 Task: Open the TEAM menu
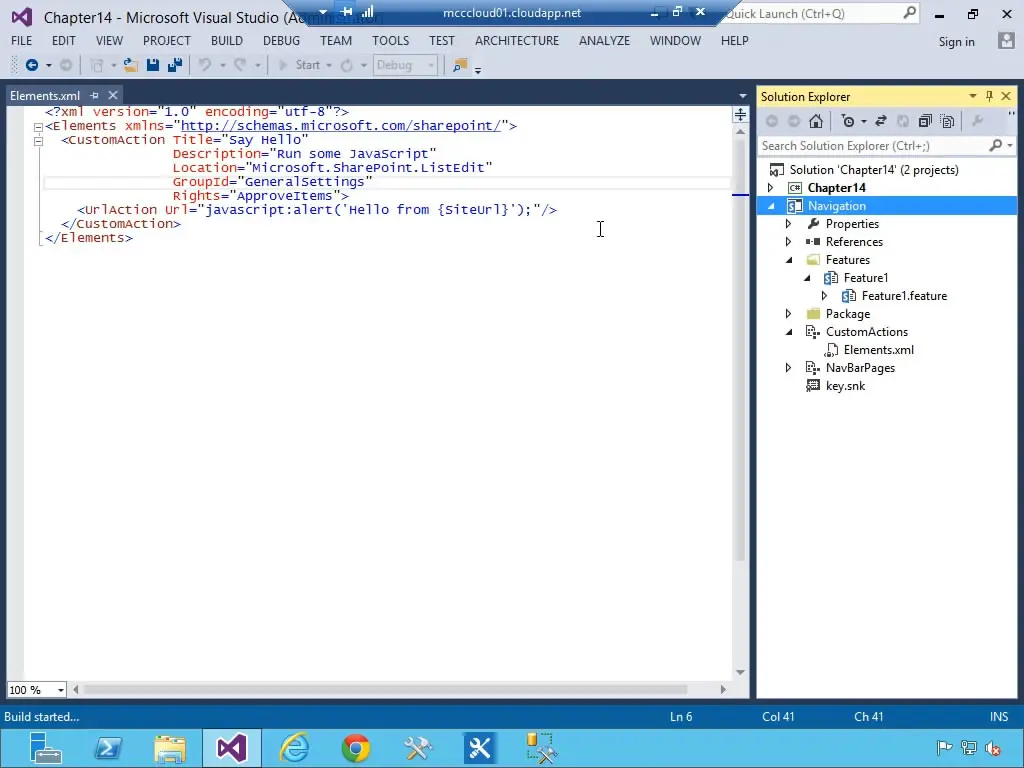click(x=336, y=40)
